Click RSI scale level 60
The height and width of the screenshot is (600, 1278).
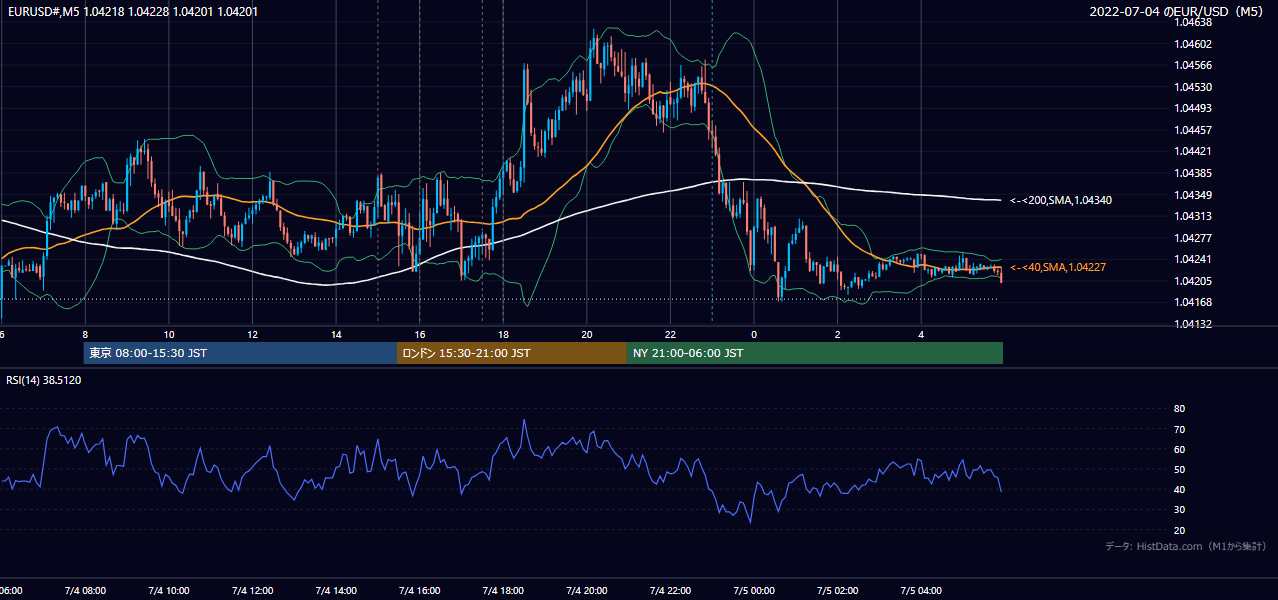pyautogui.click(x=1179, y=449)
